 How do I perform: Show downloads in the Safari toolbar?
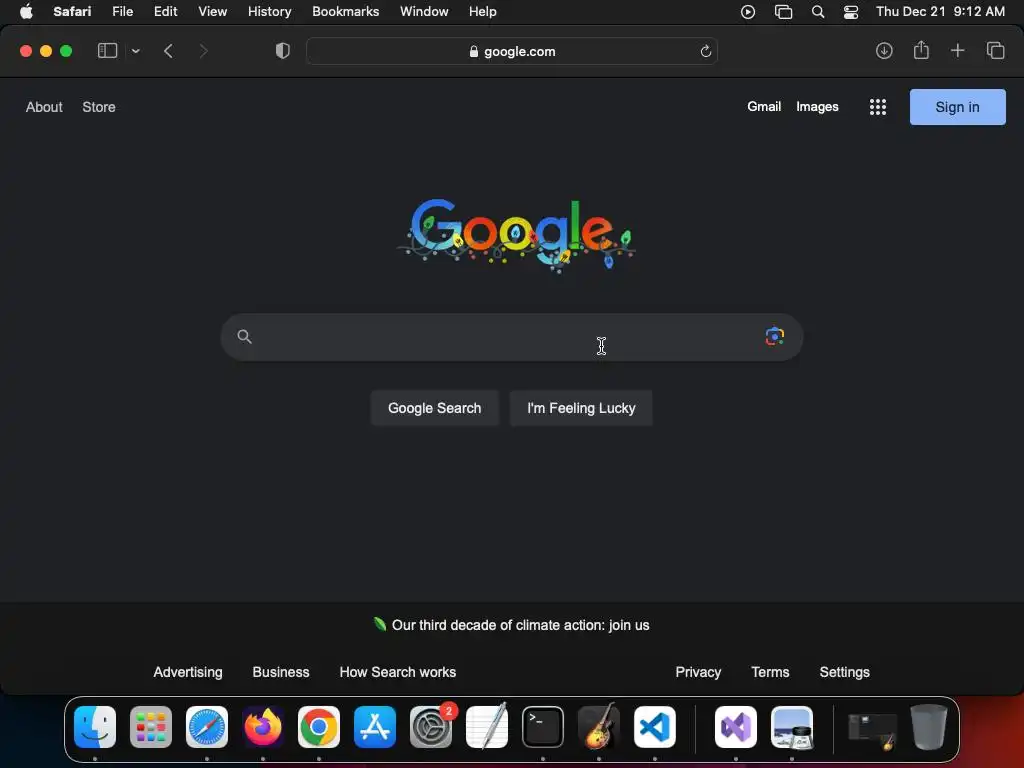(x=884, y=51)
